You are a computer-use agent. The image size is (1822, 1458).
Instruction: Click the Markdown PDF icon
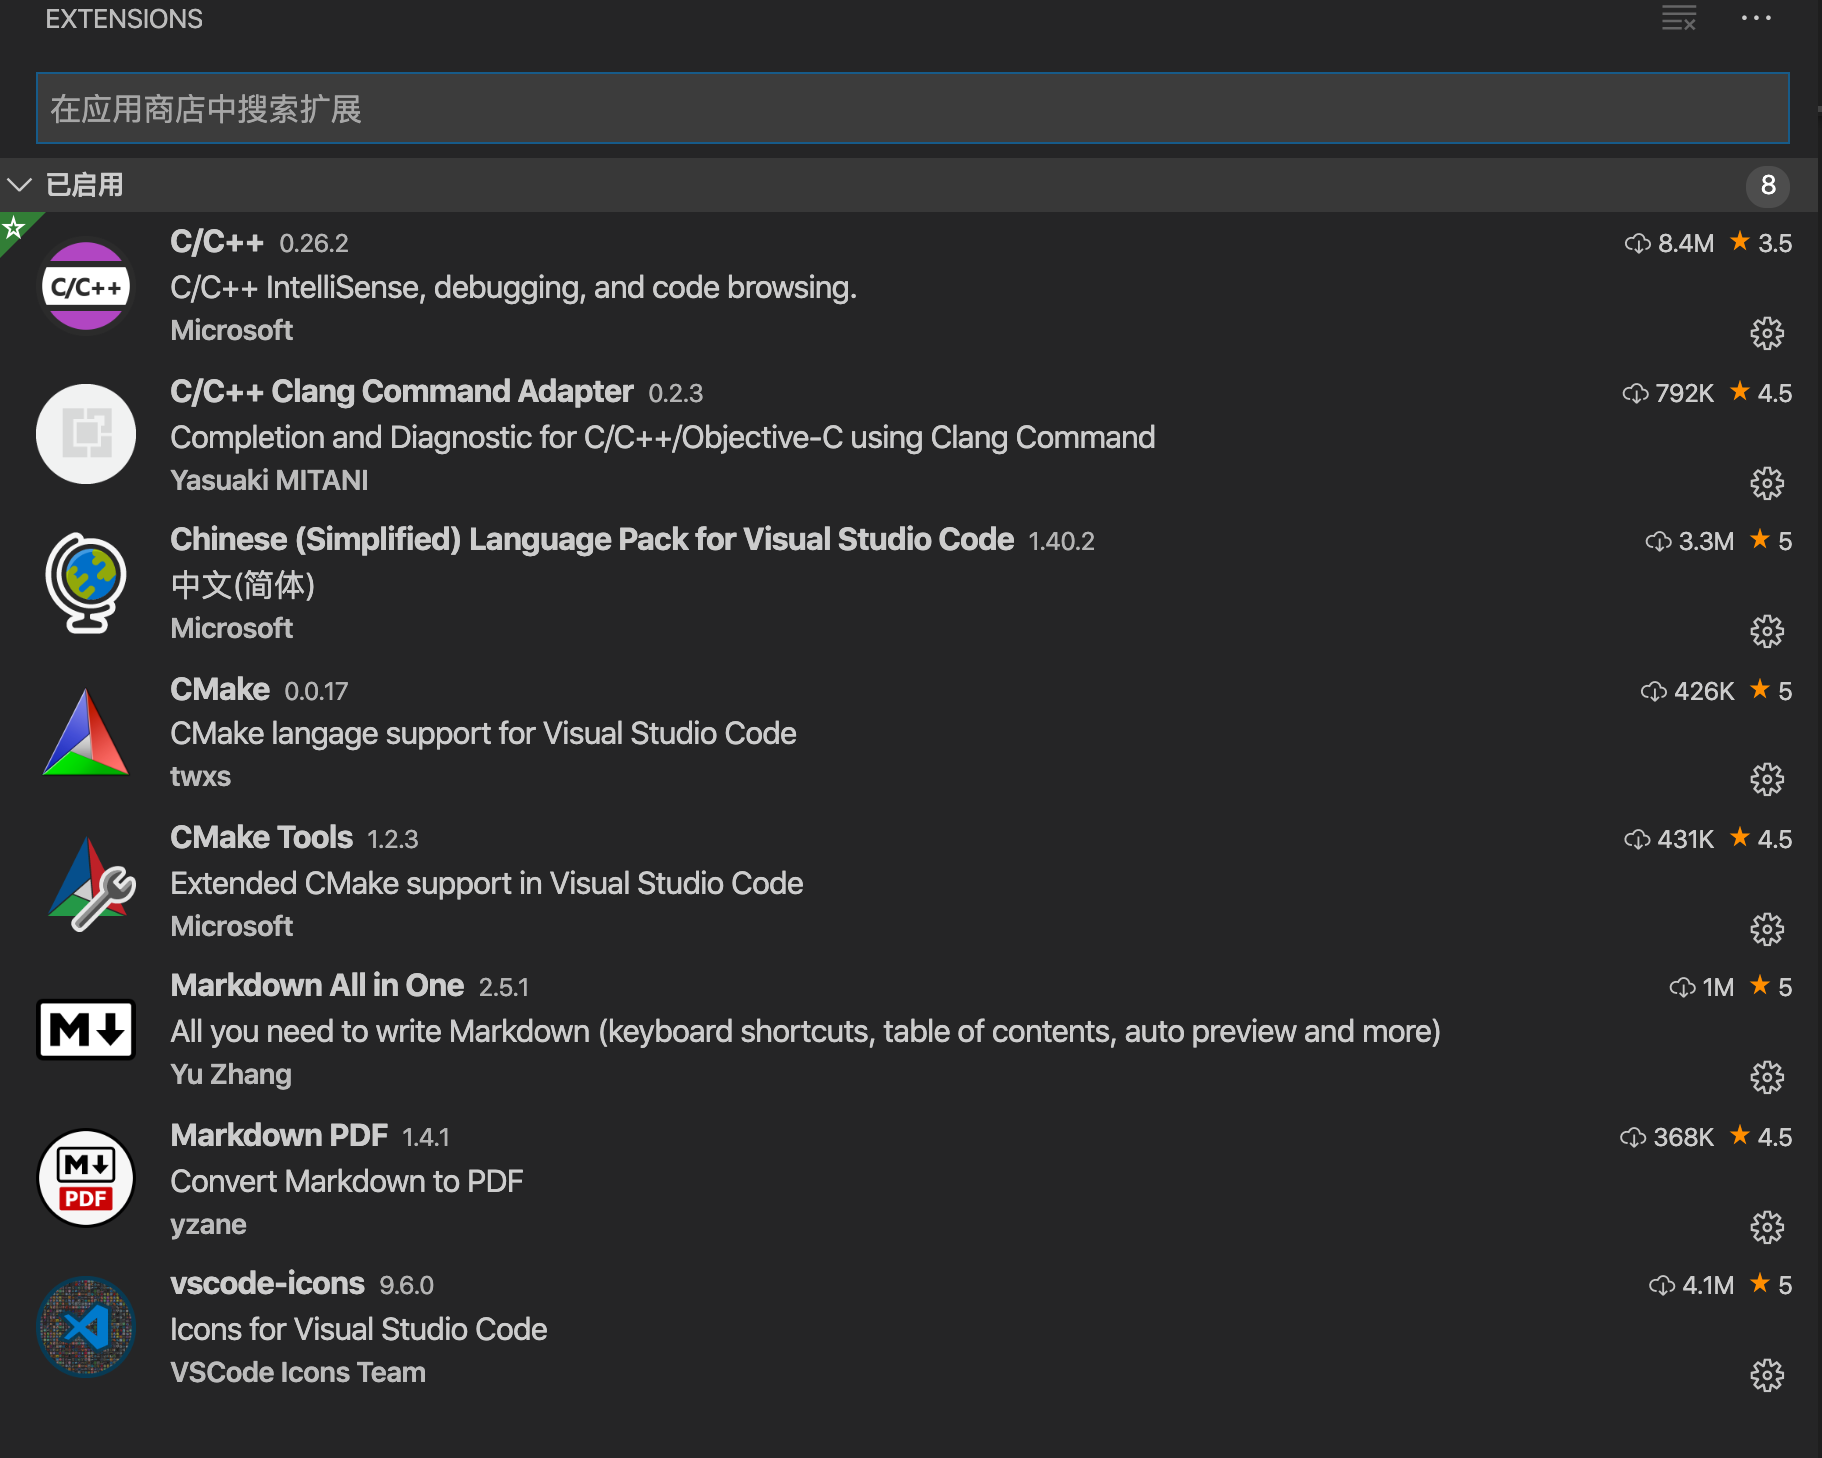(86, 1178)
